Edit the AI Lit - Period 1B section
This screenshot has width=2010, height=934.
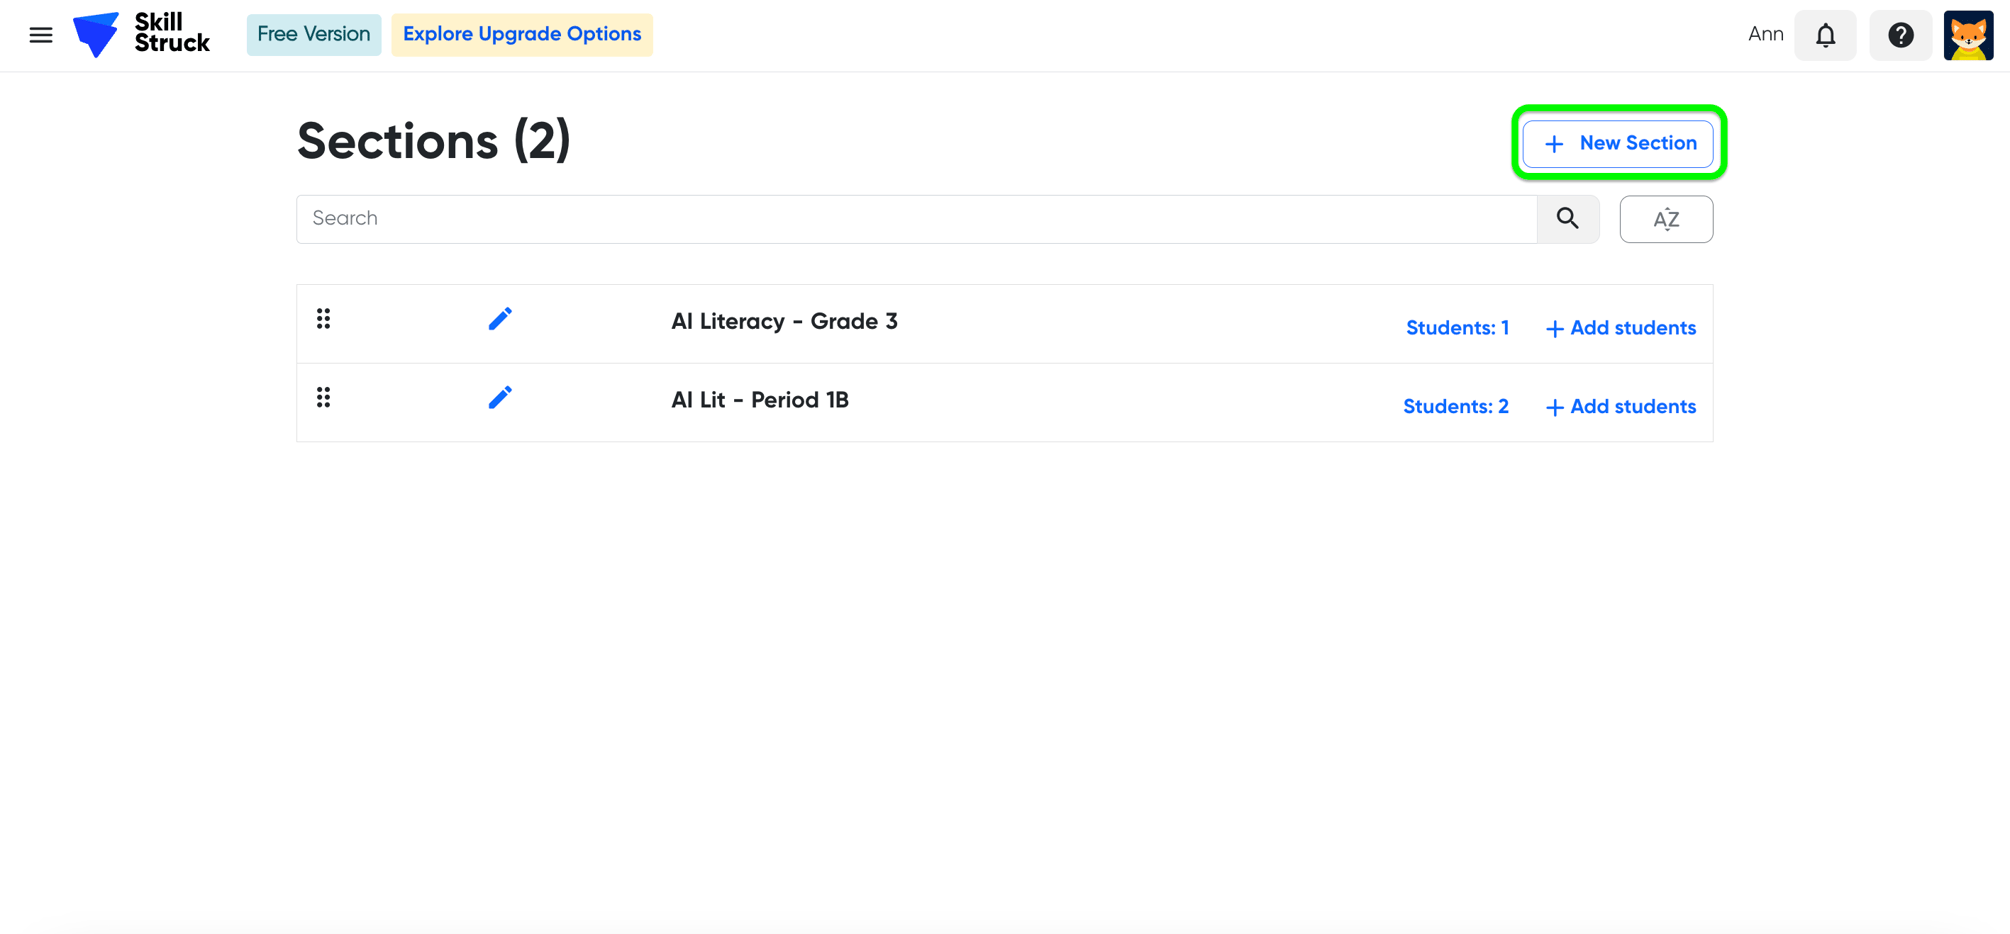click(x=500, y=398)
